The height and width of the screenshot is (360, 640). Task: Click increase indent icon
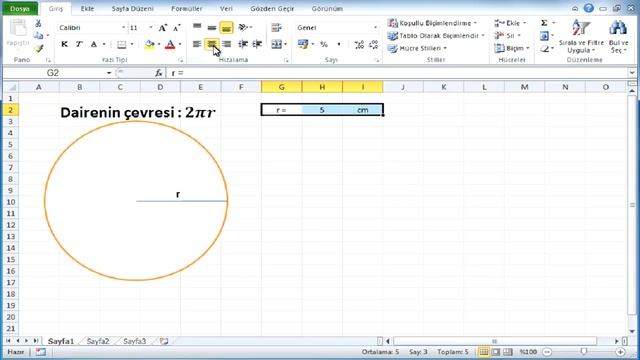point(257,44)
